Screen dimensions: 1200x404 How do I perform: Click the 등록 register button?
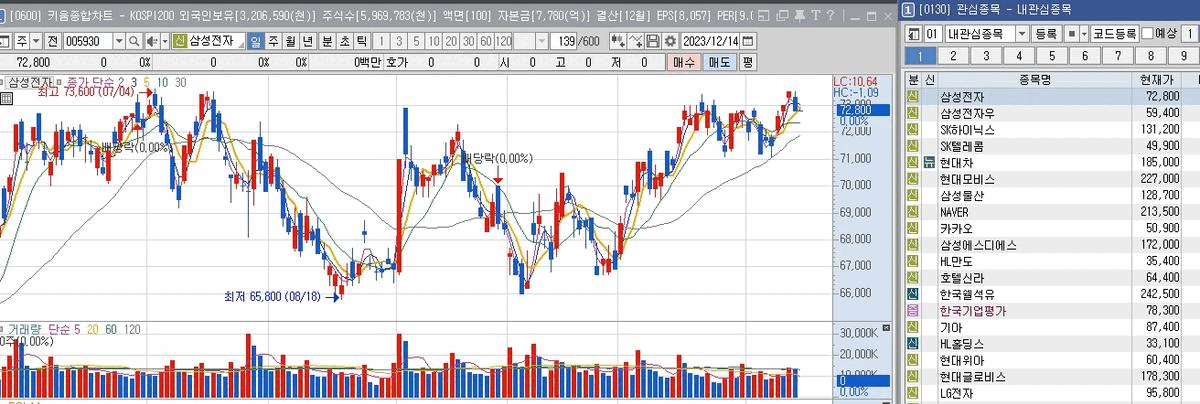coord(1046,34)
